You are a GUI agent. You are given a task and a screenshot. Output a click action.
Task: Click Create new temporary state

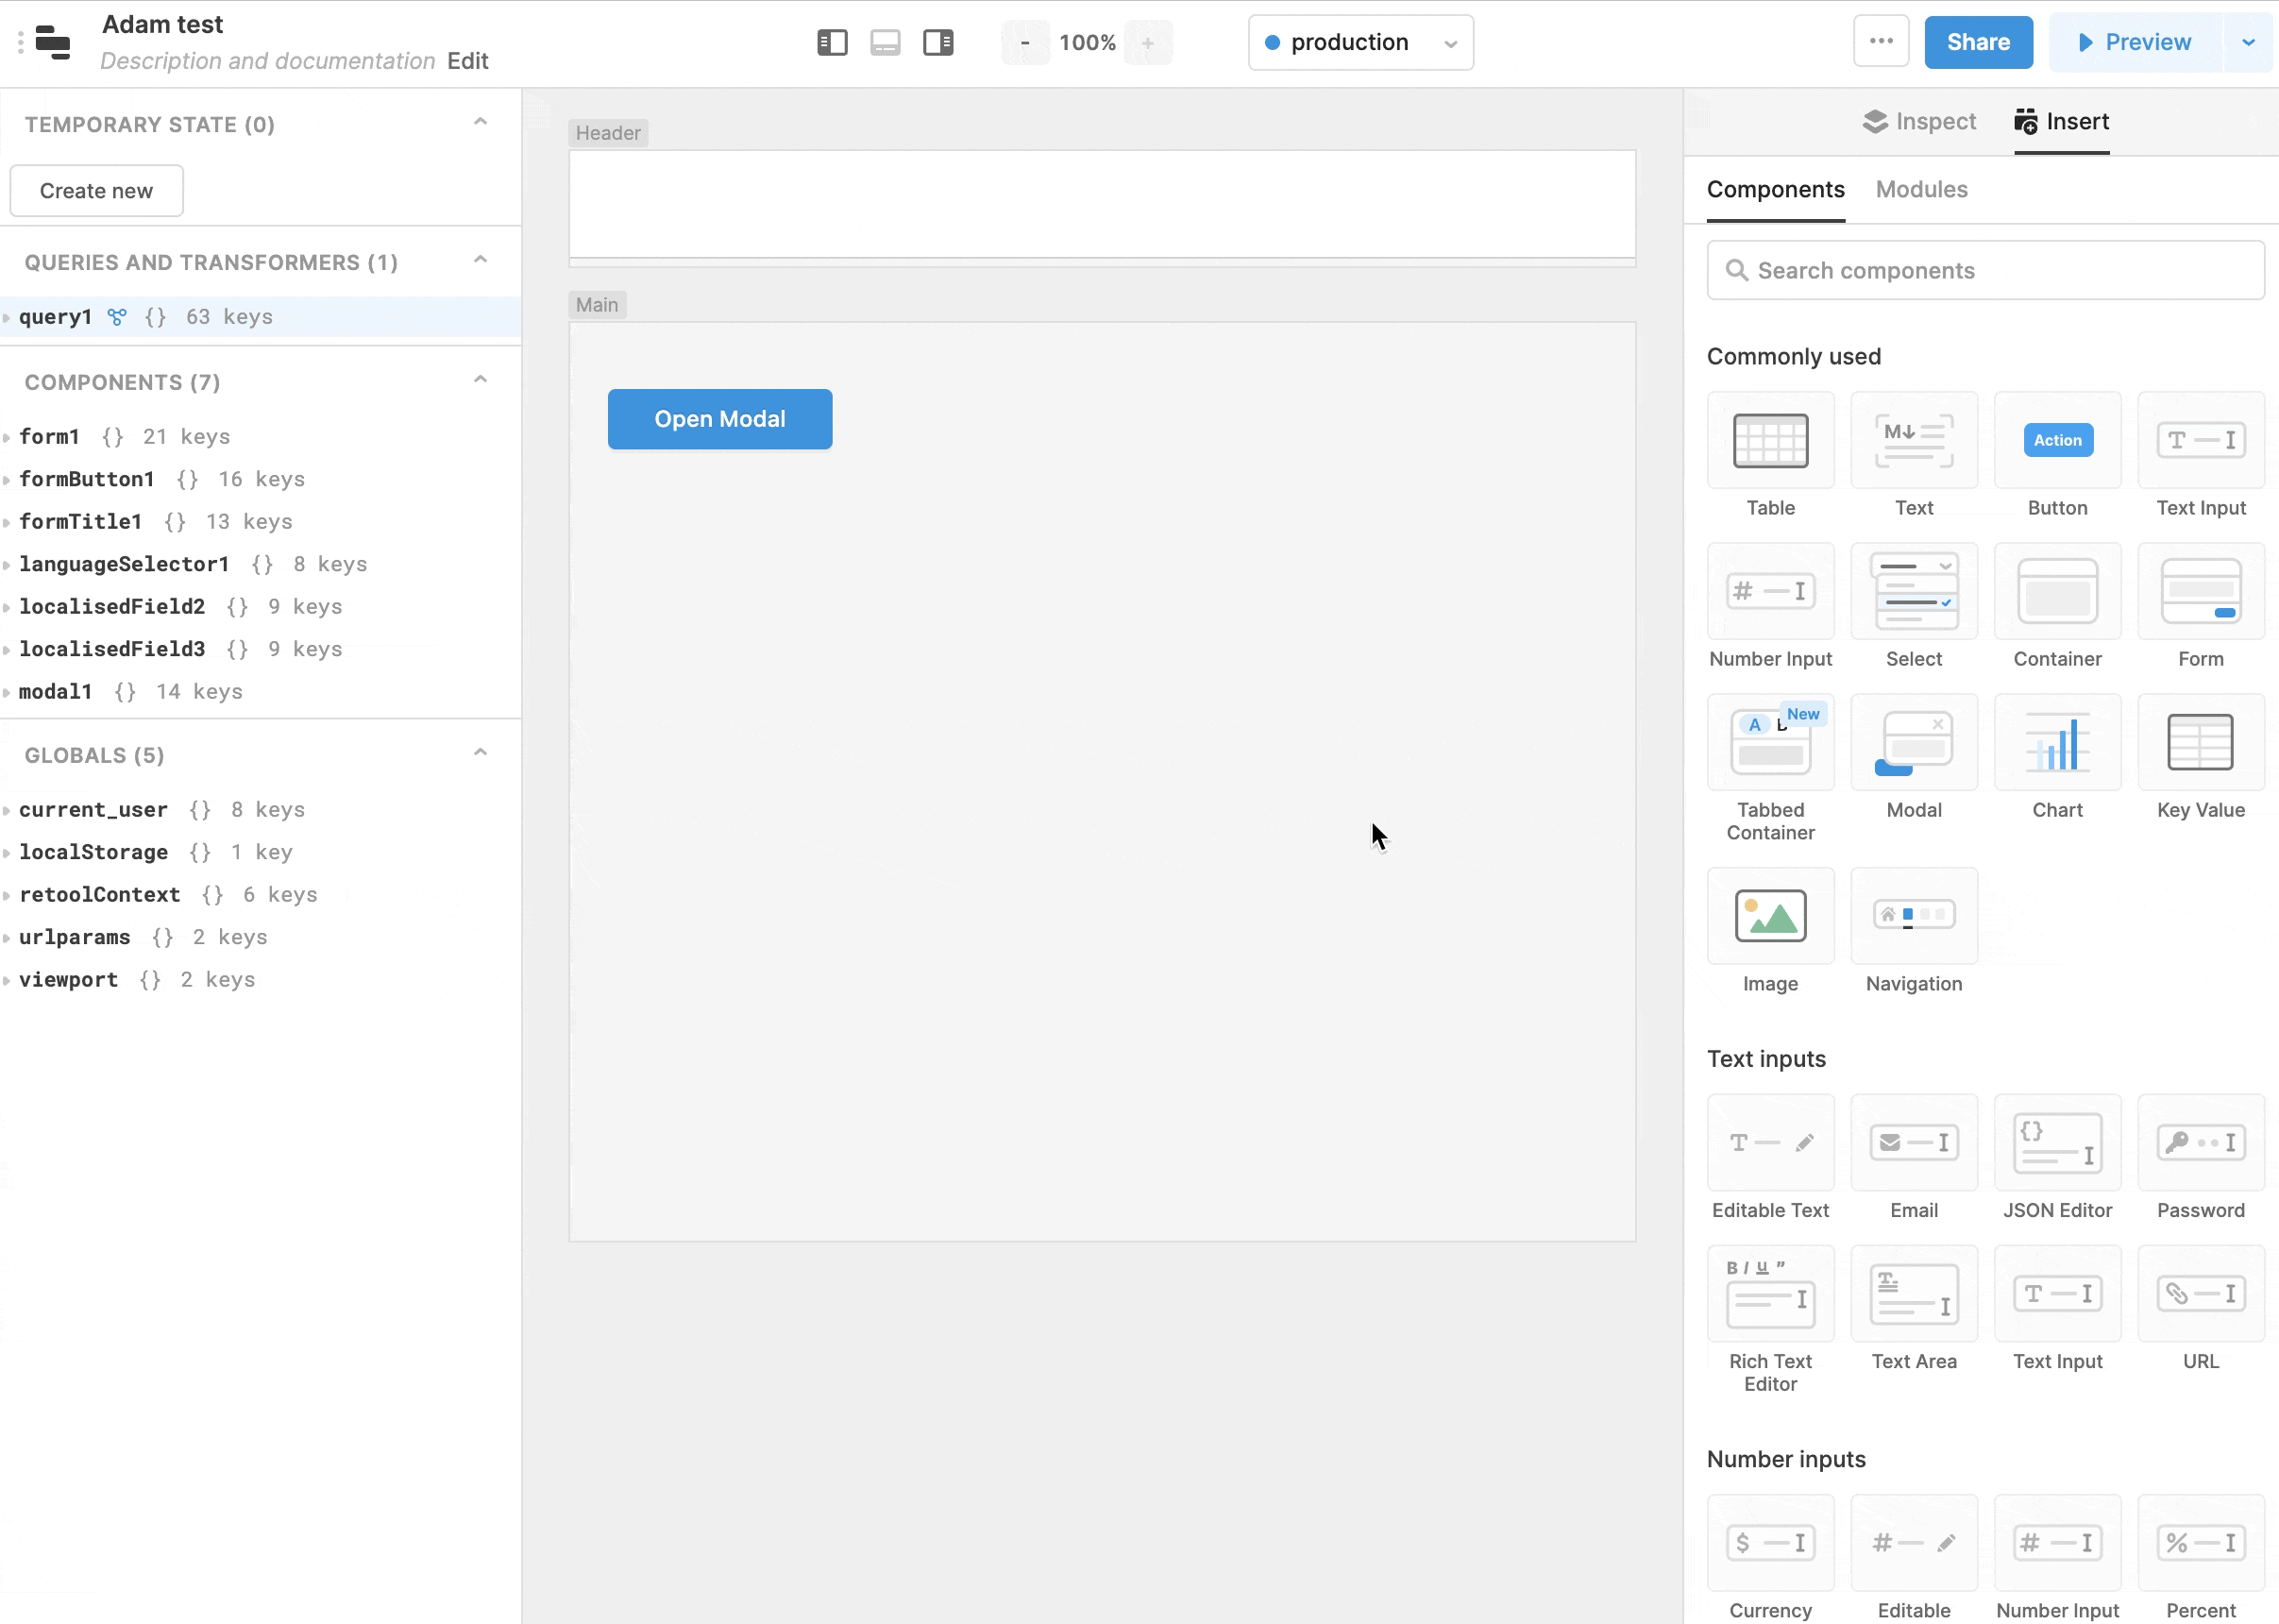(96, 190)
